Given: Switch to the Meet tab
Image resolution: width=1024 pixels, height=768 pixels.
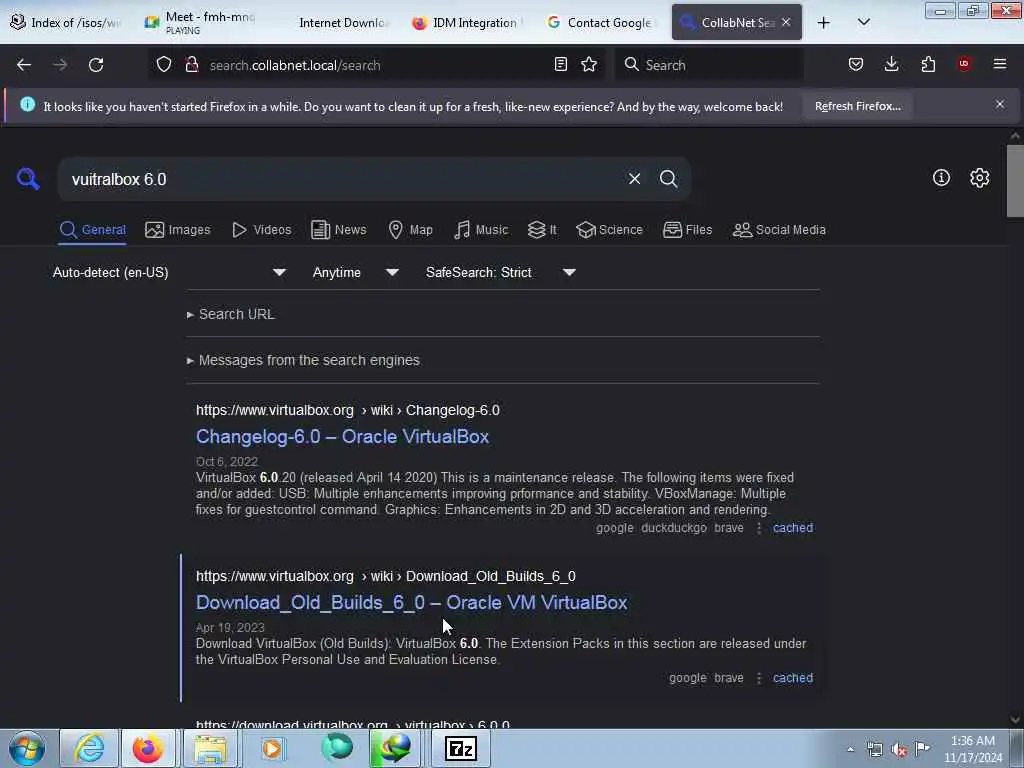Looking at the screenshot, I should tap(199, 22).
